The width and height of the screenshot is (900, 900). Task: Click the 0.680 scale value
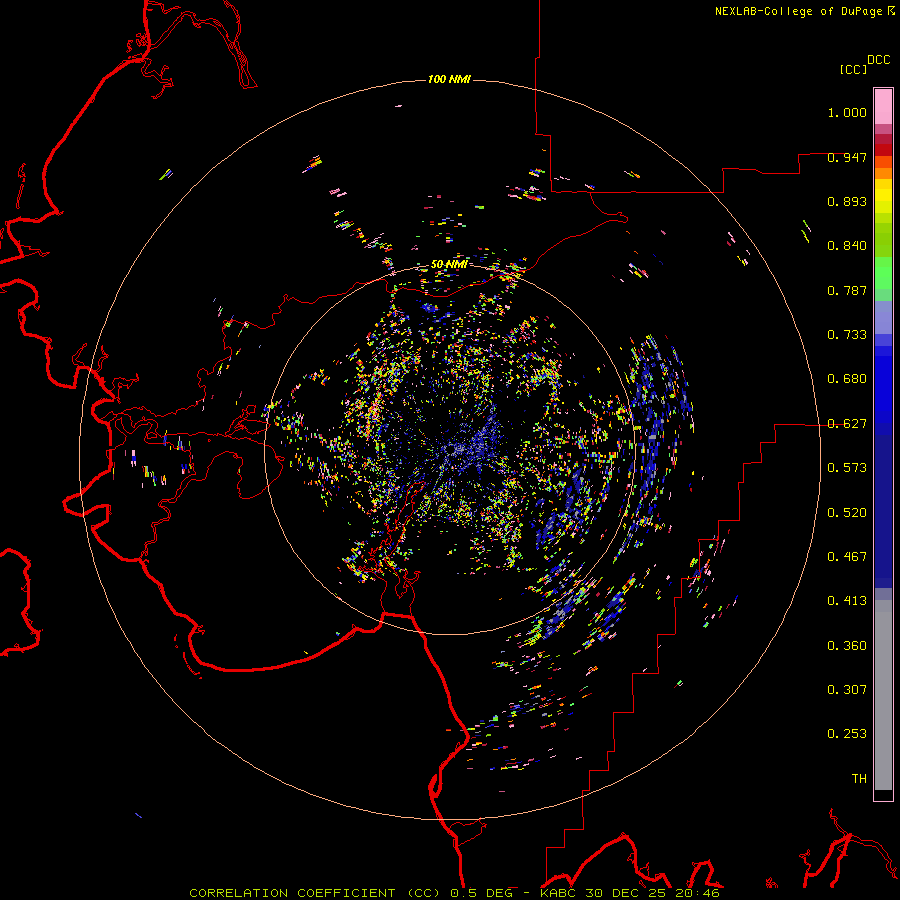(x=847, y=379)
